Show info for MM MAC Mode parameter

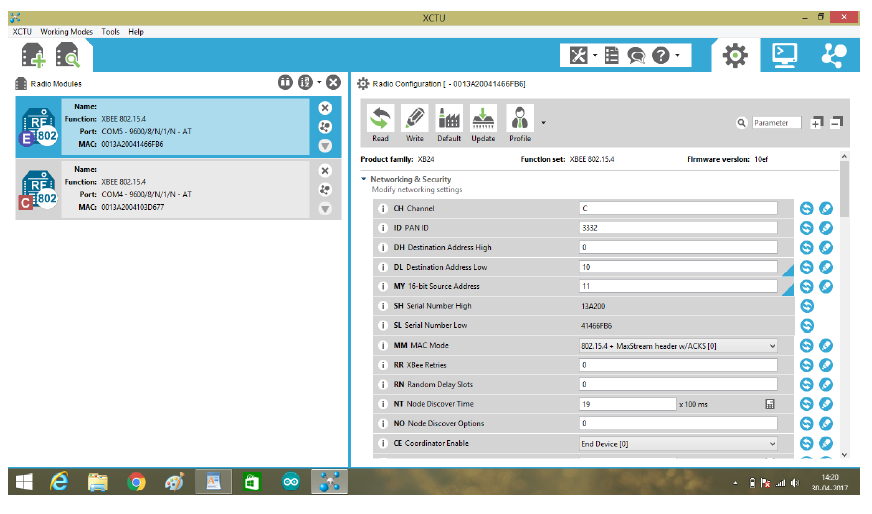pos(383,345)
